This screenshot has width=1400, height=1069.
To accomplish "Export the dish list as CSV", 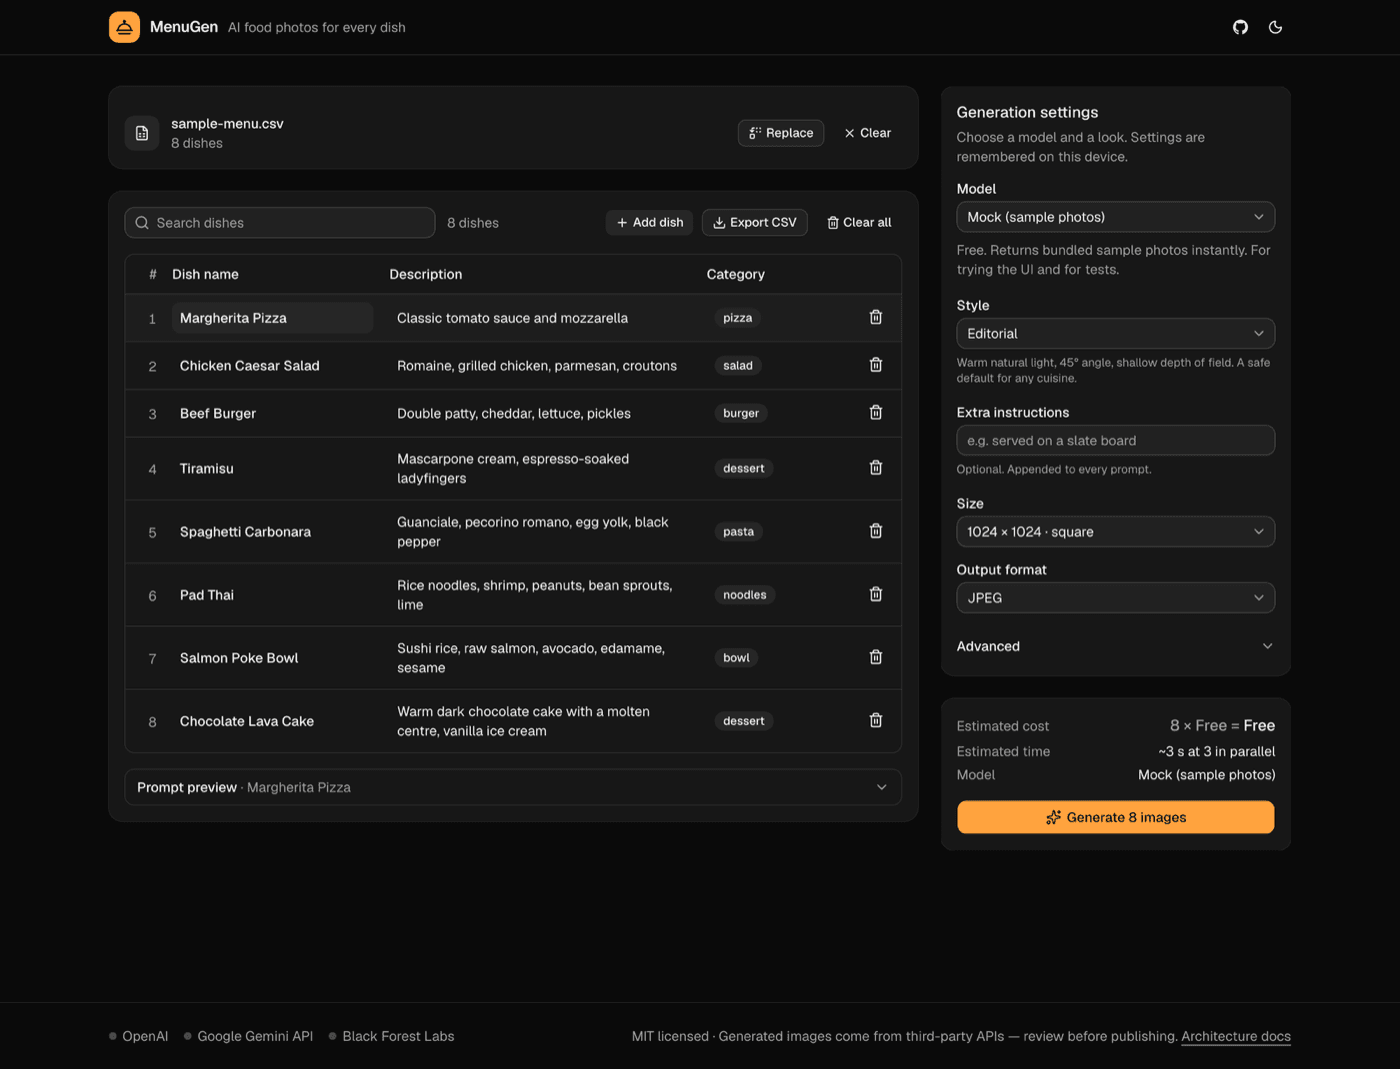I will pyautogui.click(x=754, y=222).
